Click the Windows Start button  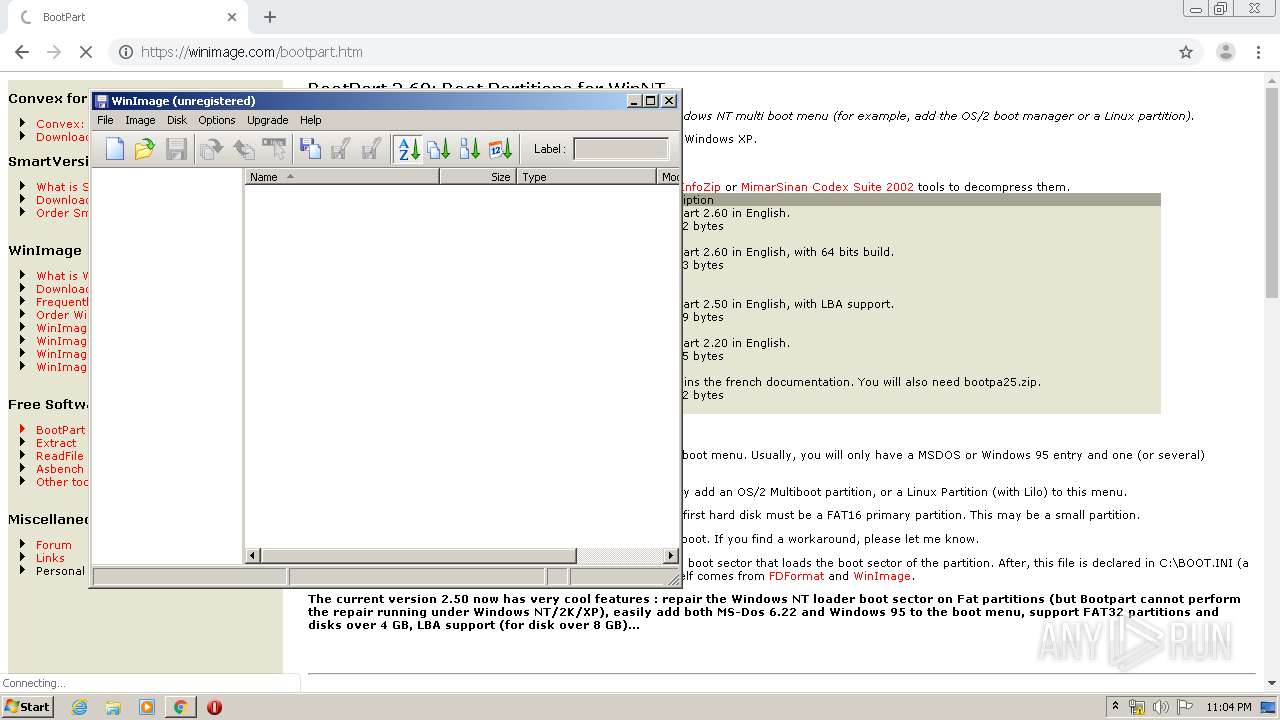(27, 706)
